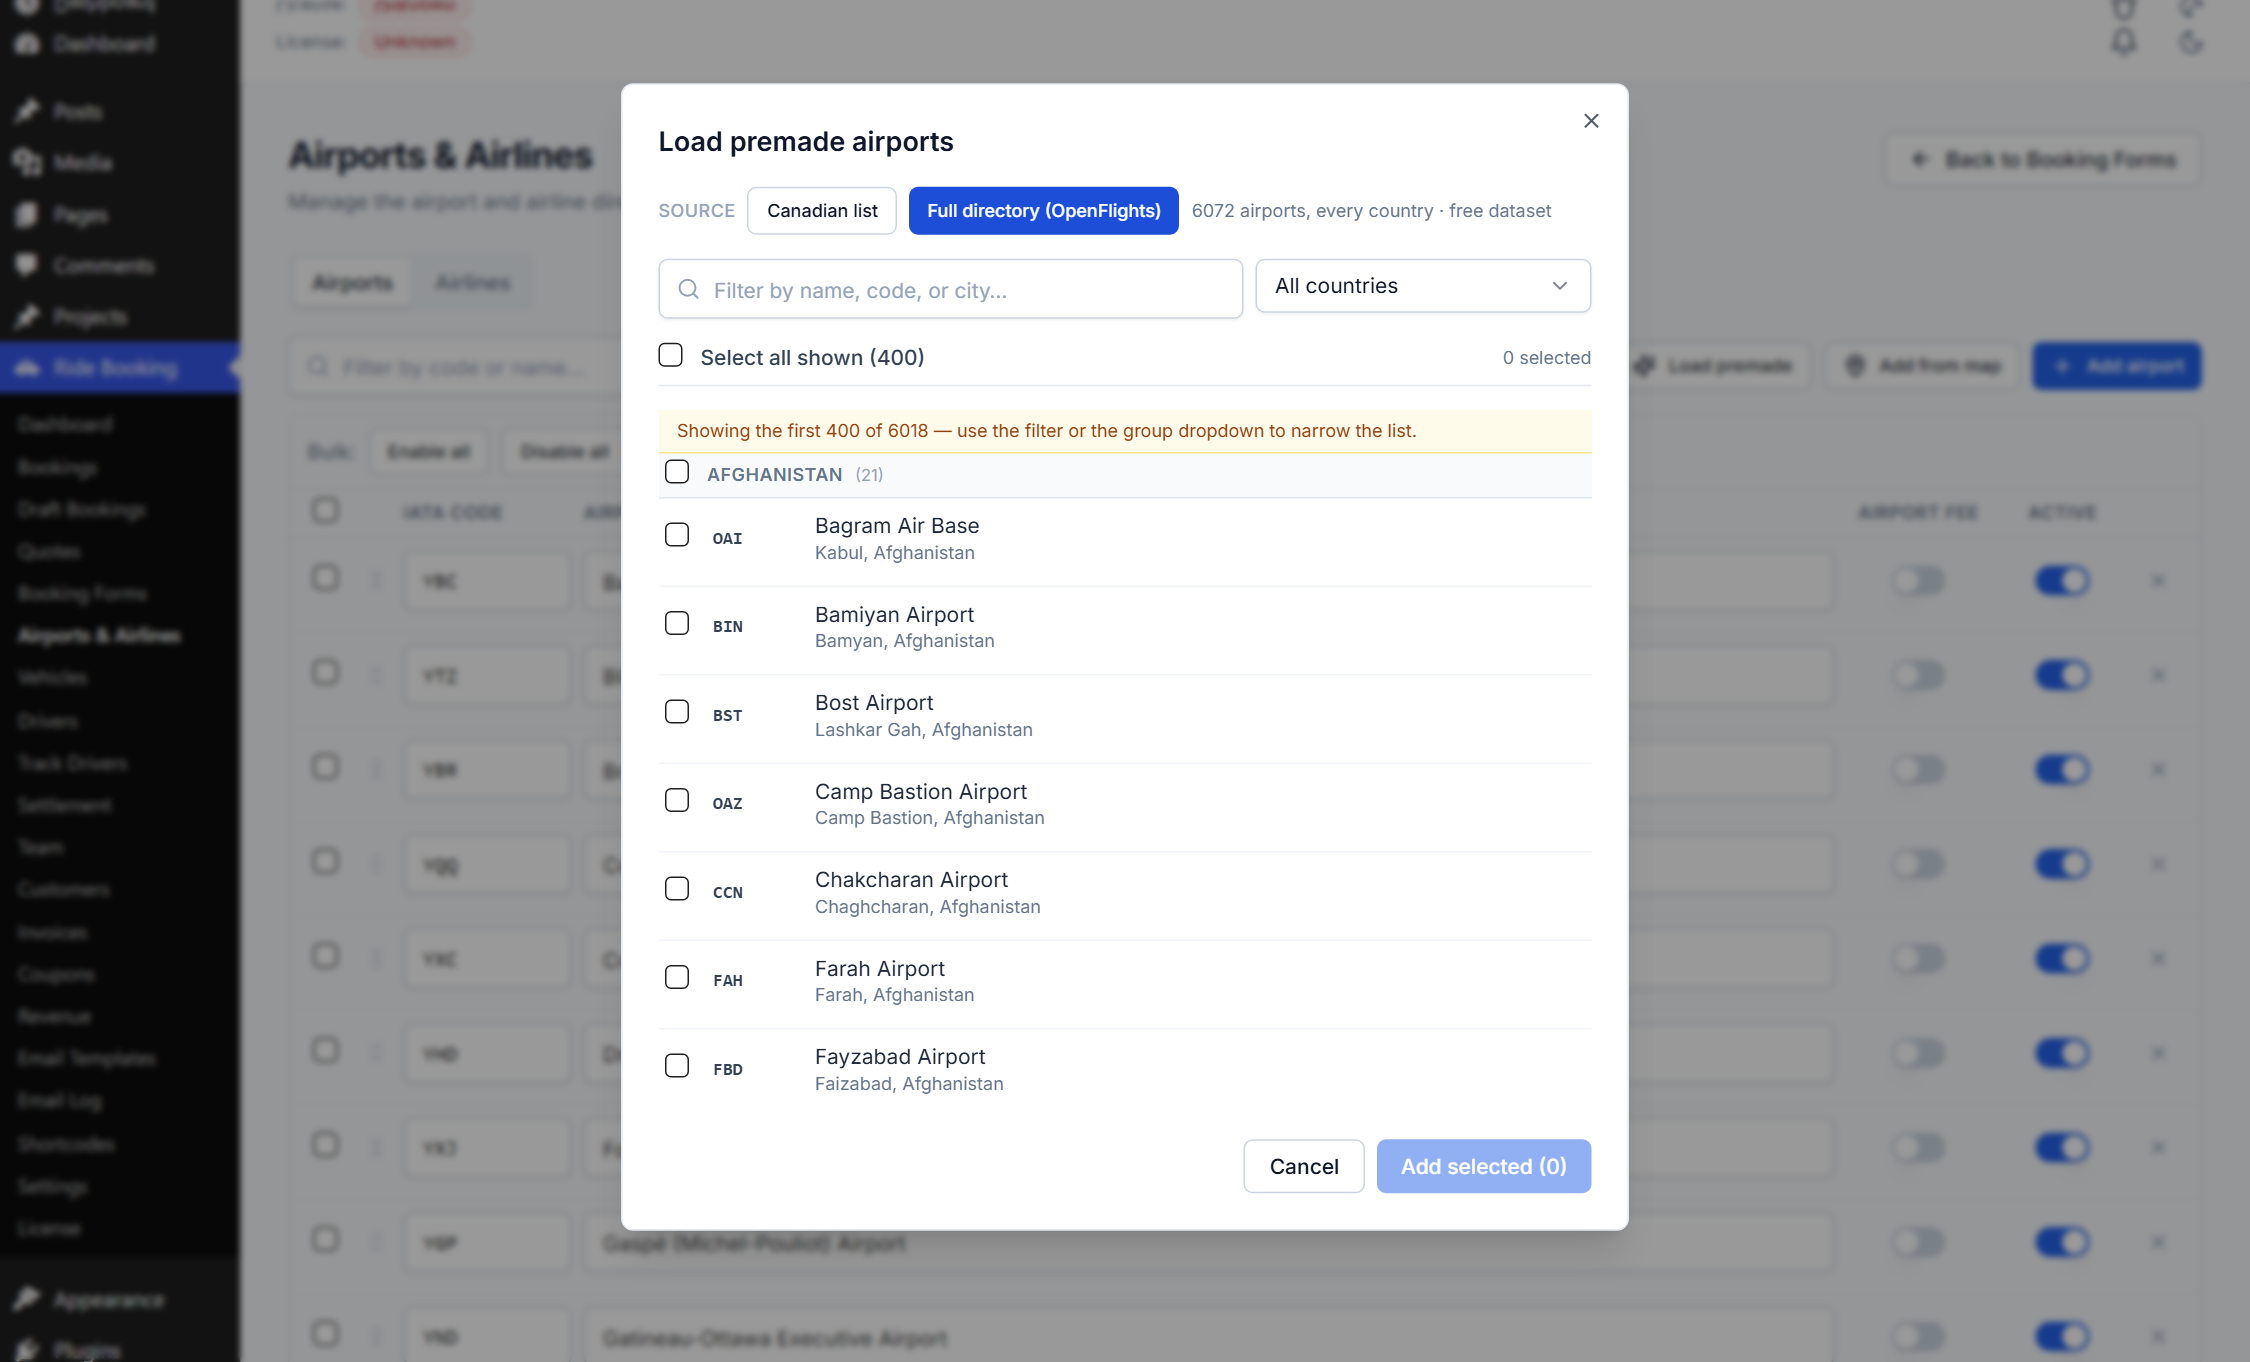Select the Bagram Air Base checkbox
Viewport: 2250px width, 1362px height.
click(x=677, y=535)
